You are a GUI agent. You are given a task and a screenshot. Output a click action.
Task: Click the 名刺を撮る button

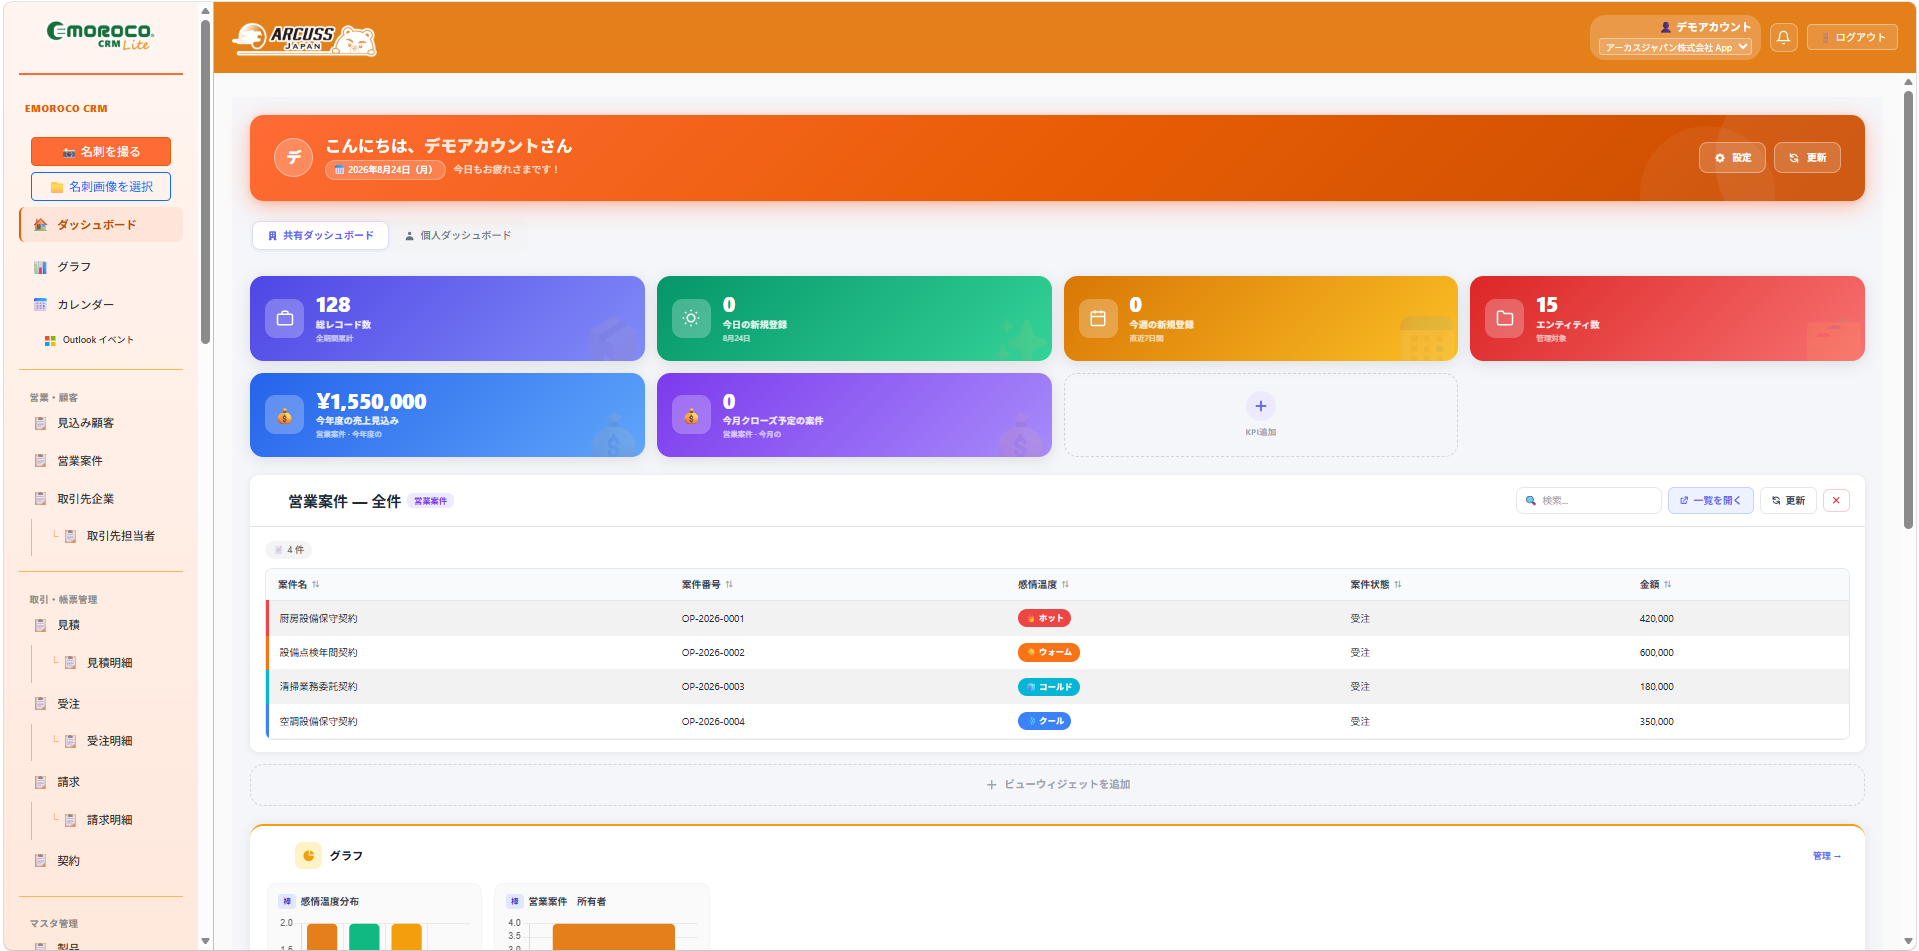tap(101, 152)
